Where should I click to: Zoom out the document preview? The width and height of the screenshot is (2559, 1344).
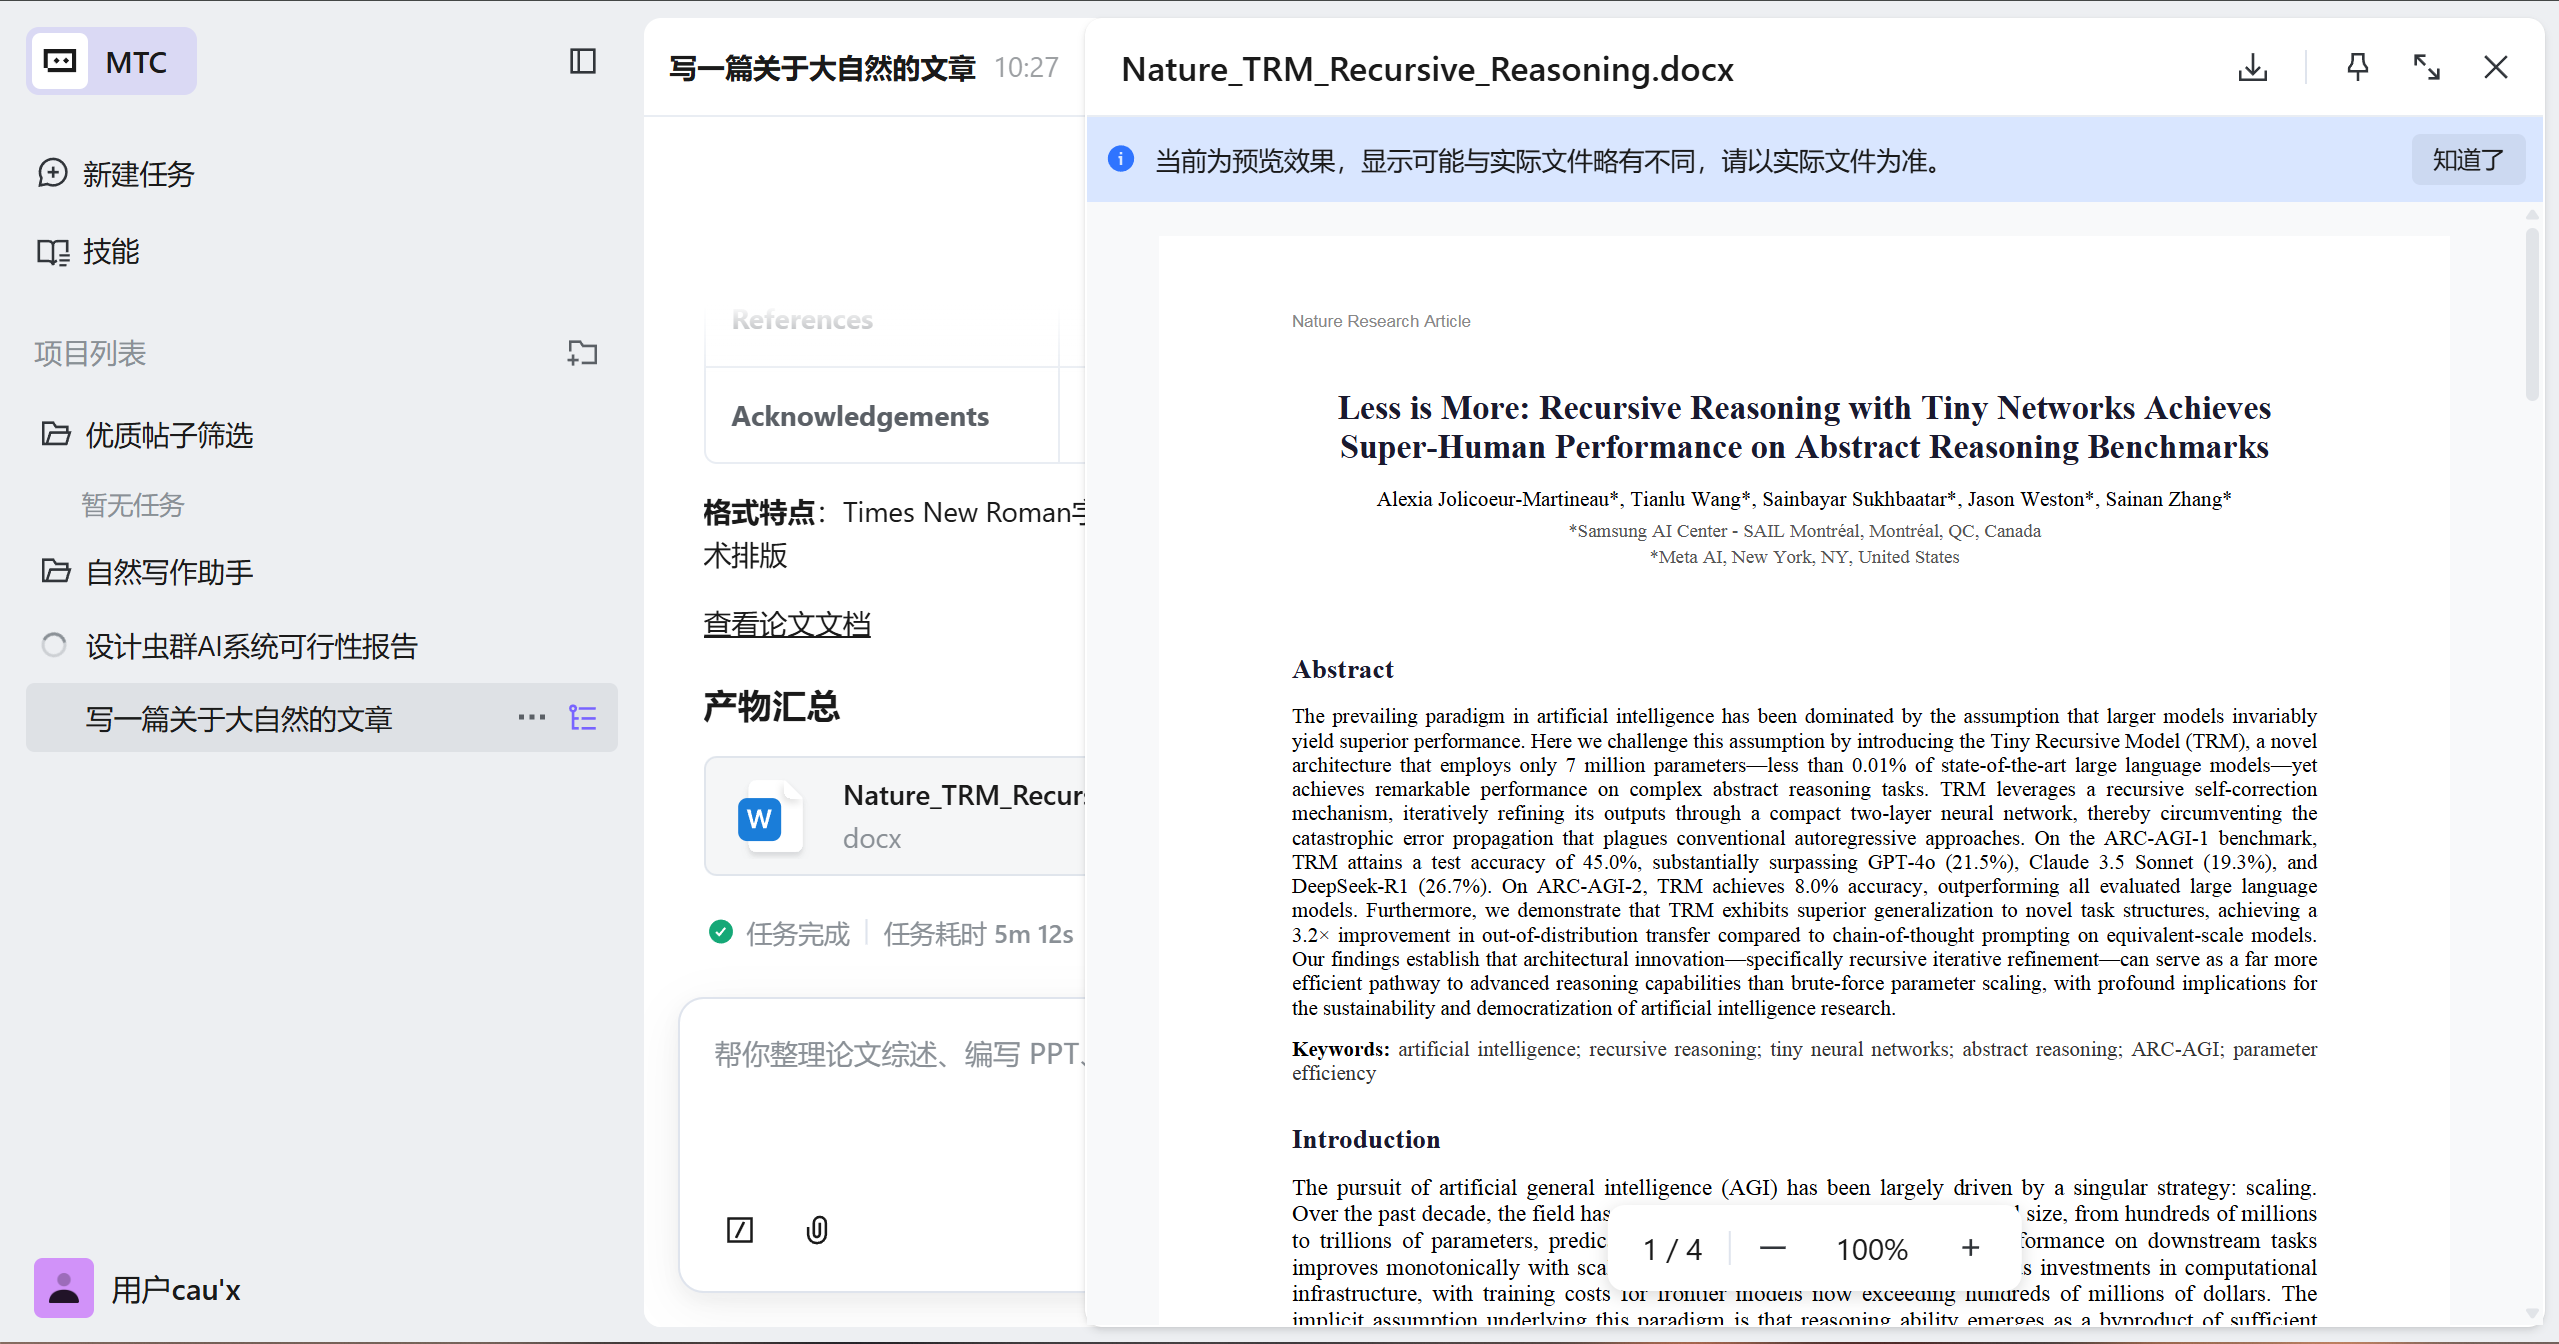point(1773,1249)
